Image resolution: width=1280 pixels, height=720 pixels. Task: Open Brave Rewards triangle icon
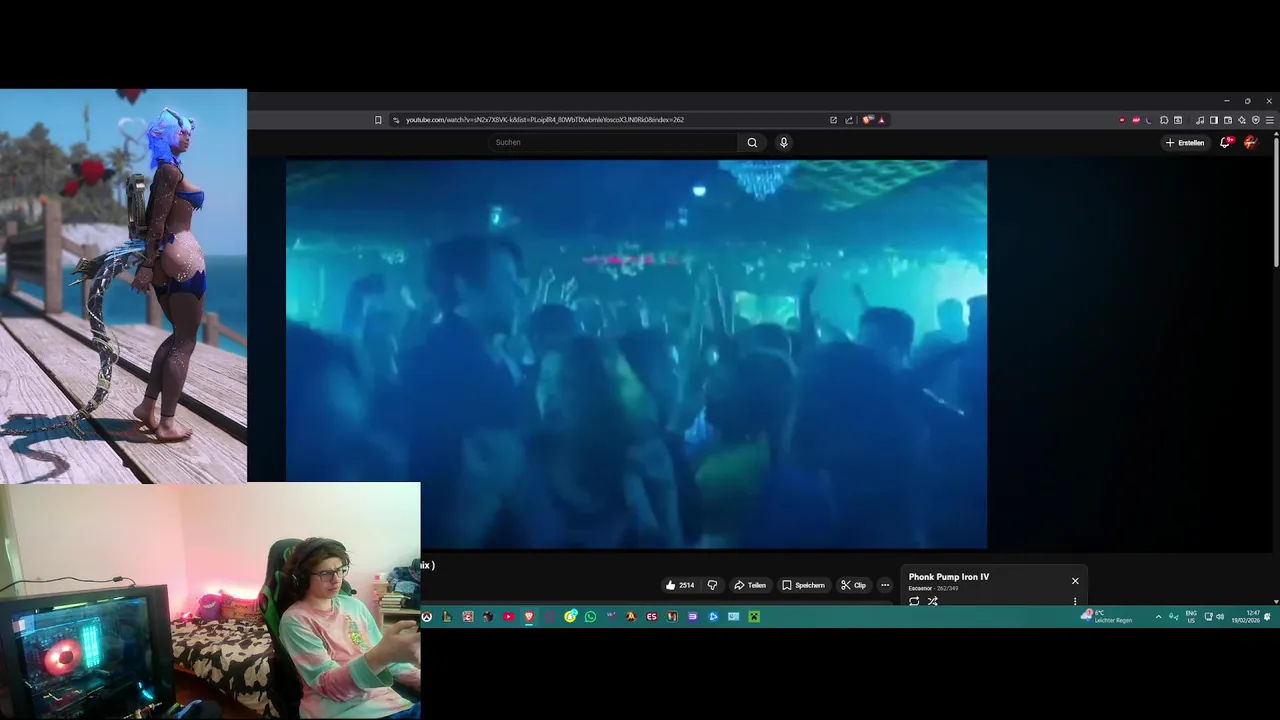[881, 120]
